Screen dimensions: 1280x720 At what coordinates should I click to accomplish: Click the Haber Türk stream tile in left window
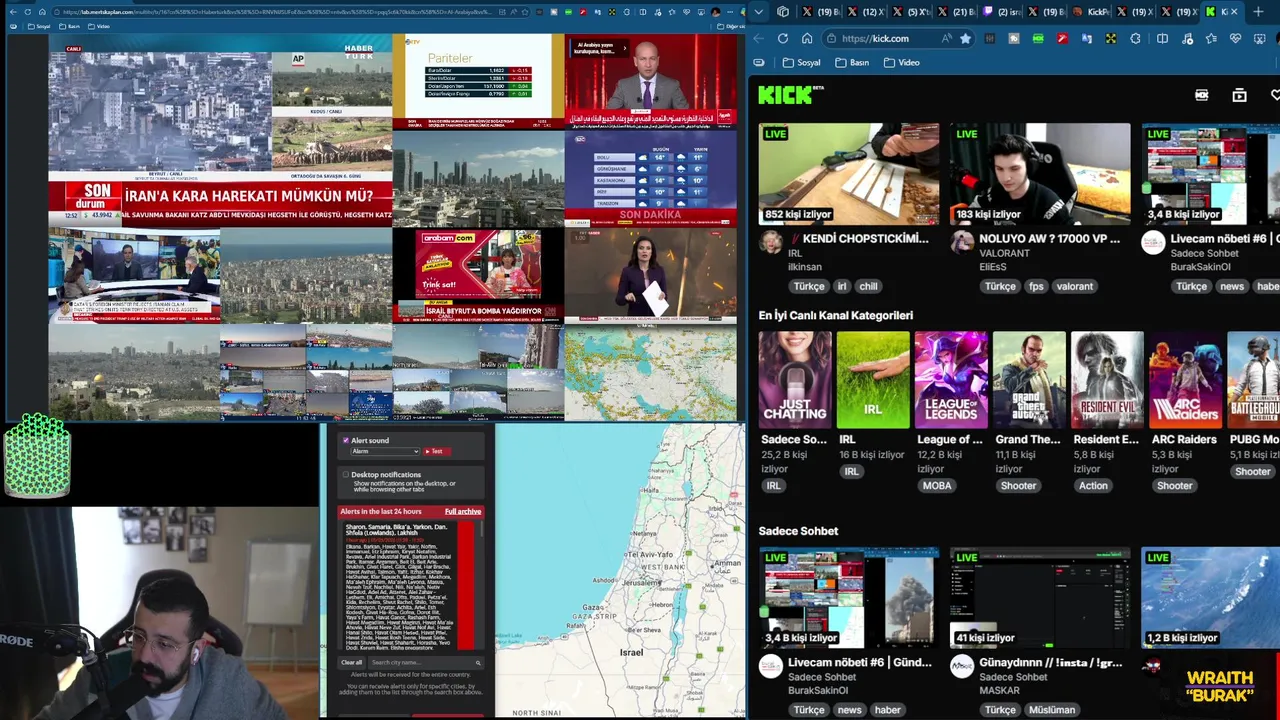point(220,130)
